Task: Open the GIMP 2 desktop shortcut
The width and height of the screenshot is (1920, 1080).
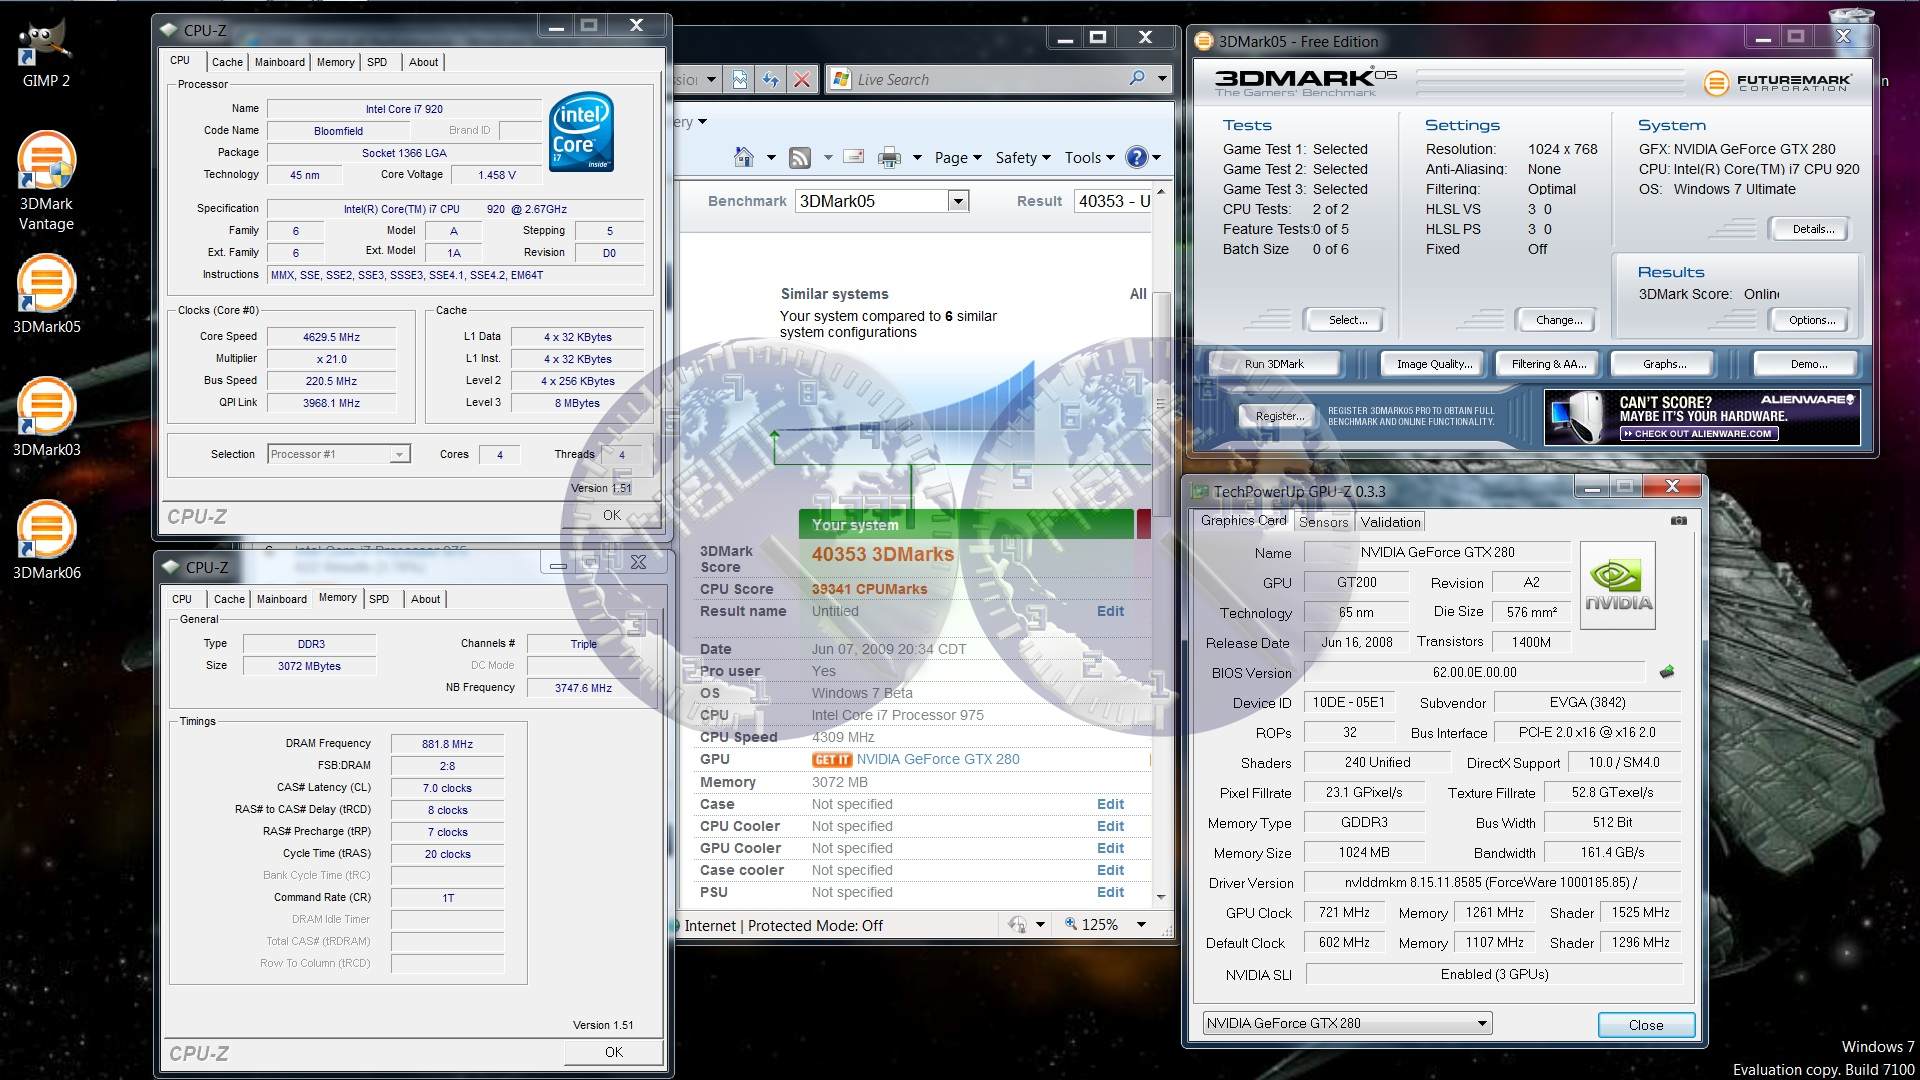Action: [46, 52]
